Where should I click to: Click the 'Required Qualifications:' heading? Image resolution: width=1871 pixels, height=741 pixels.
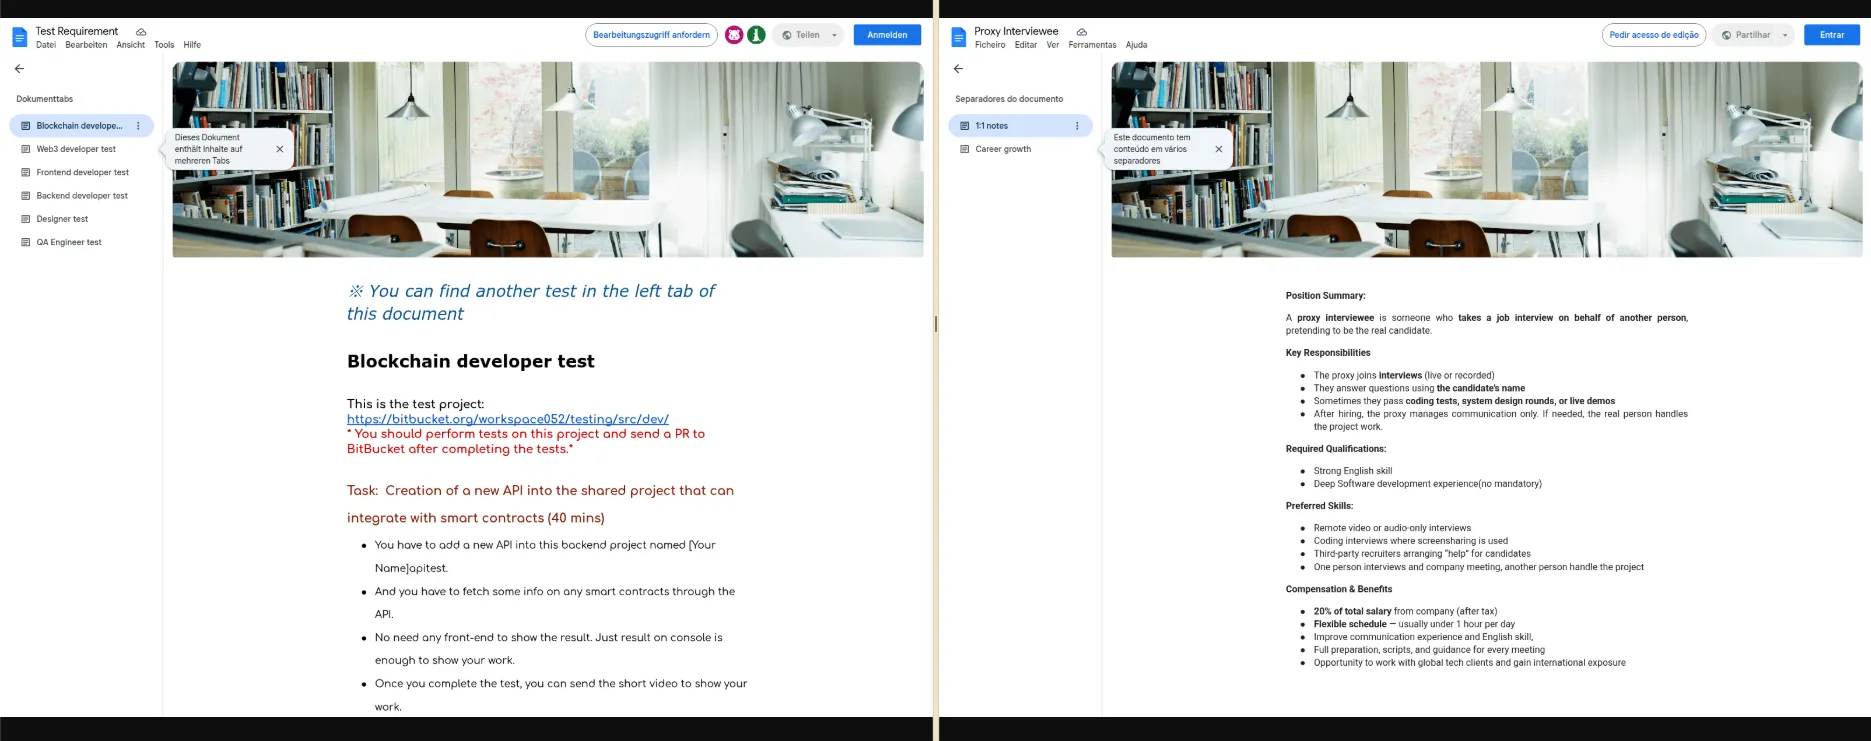click(x=1336, y=449)
